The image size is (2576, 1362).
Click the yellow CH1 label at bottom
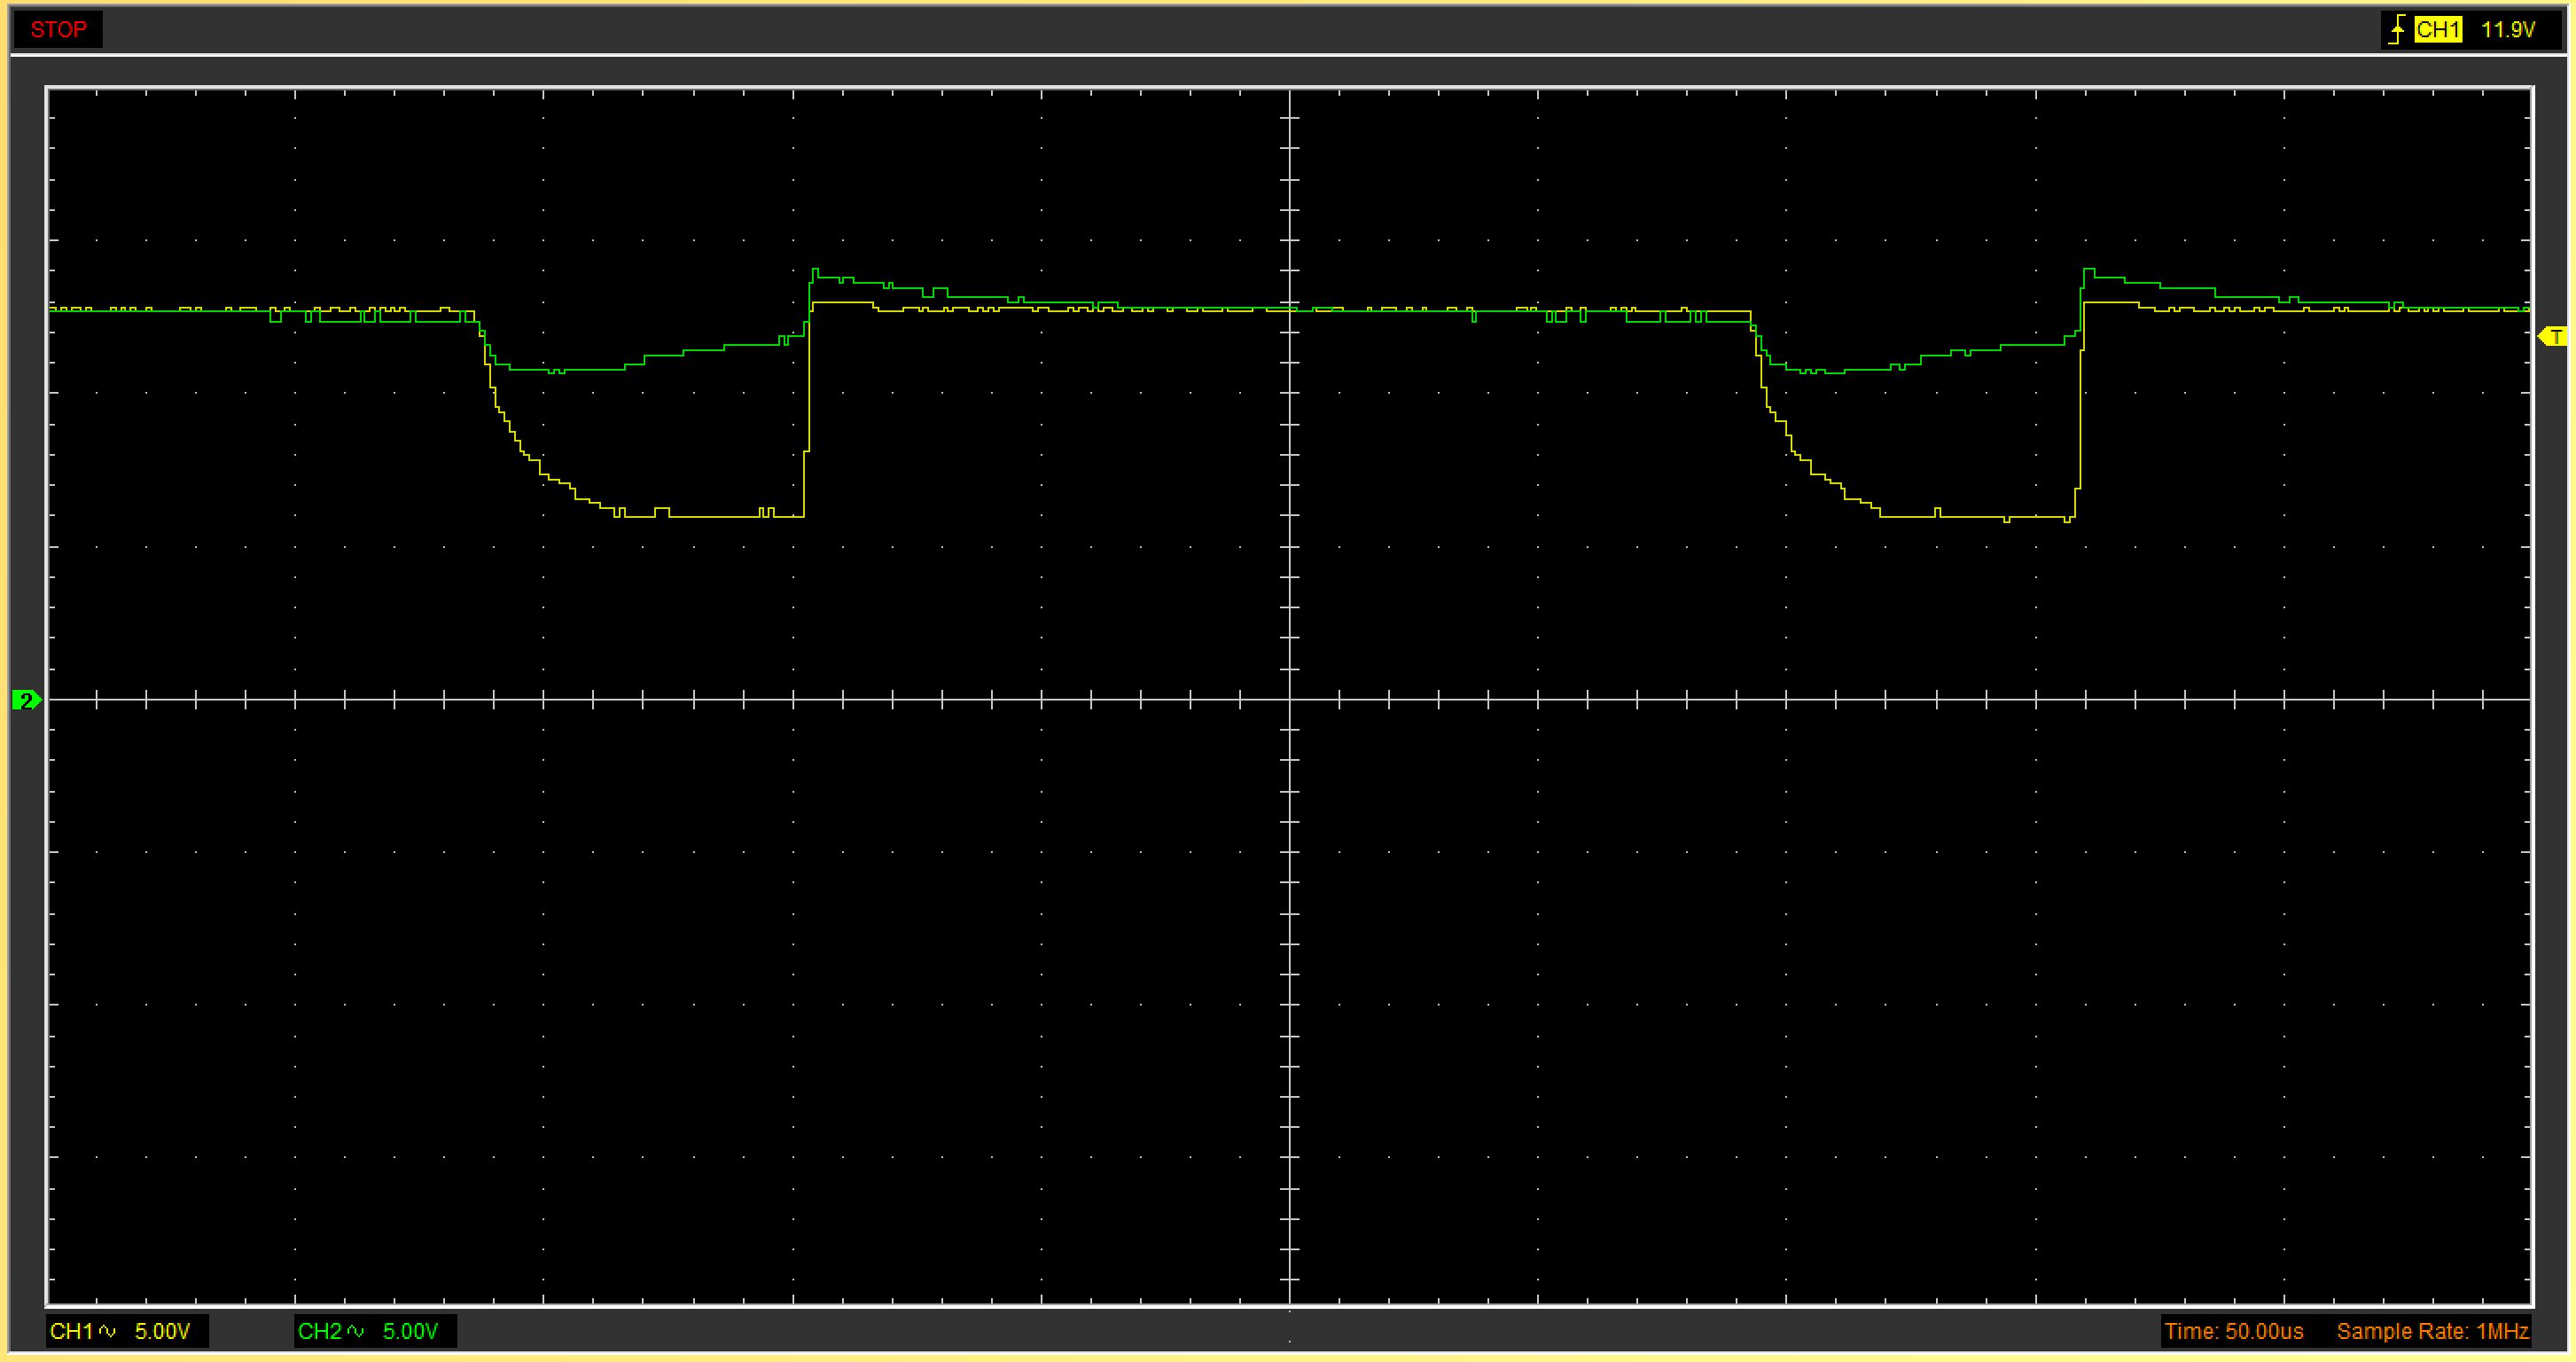71,1331
